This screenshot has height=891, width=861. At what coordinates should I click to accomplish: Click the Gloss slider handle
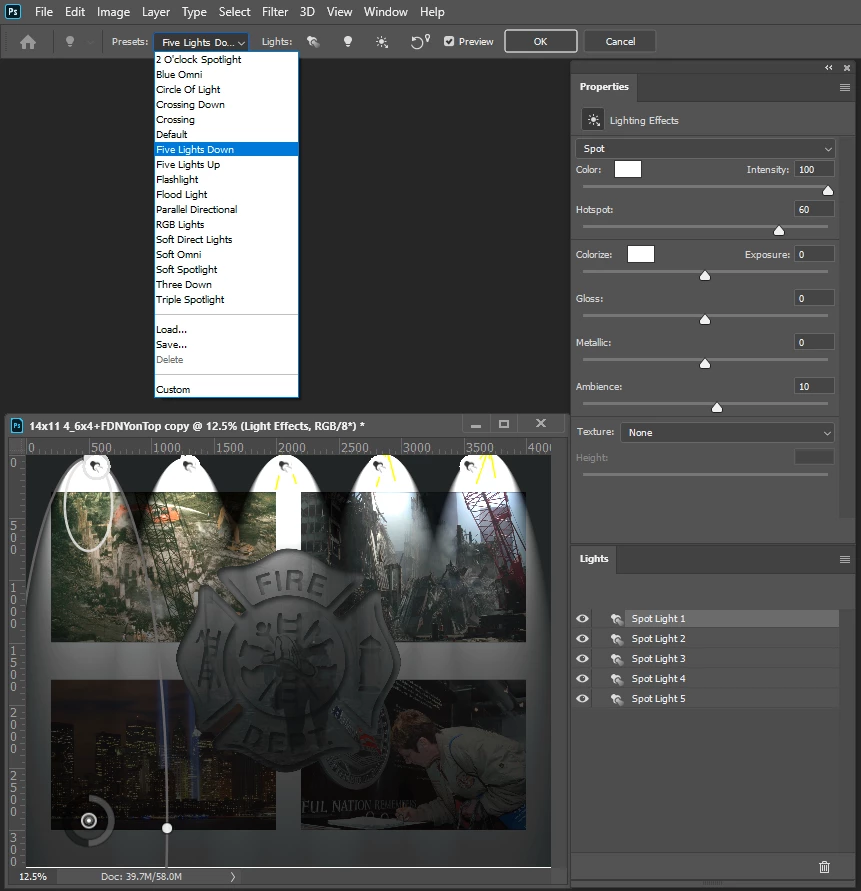[705, 319]
